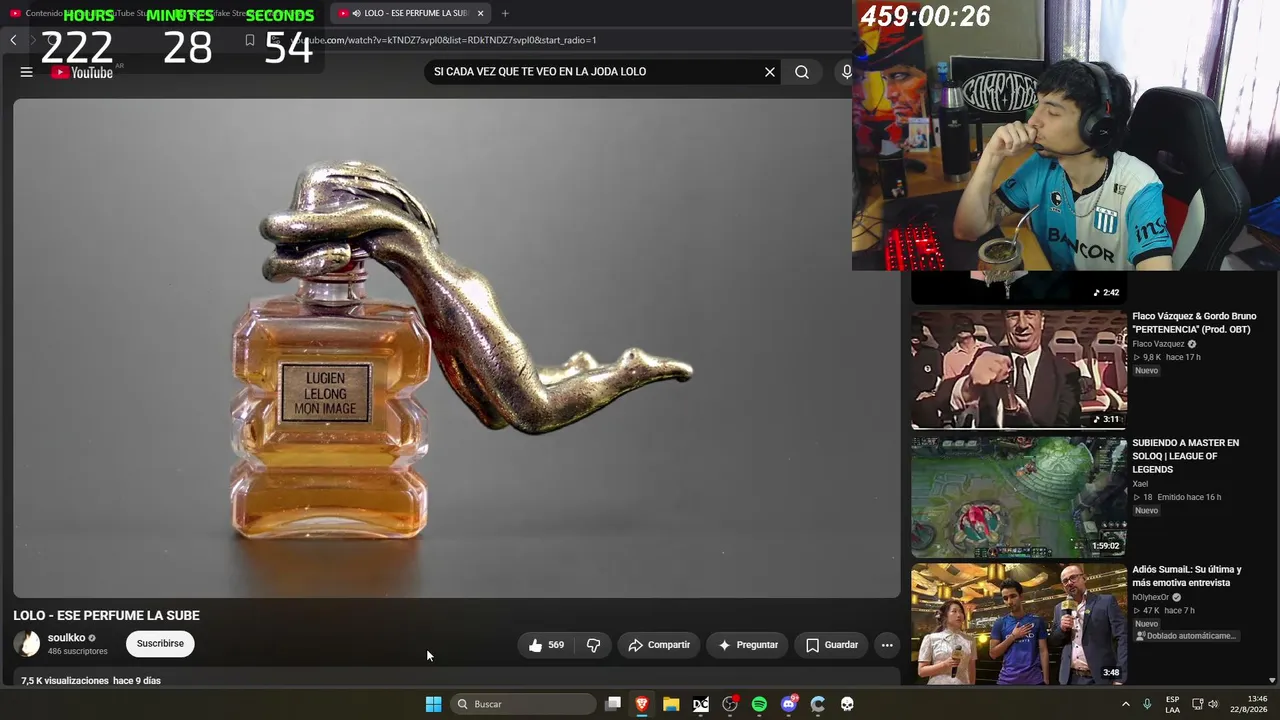Open Discord from the taskbar
Image resolution: width=1280 pixels, height=720 pixels.
789,704
